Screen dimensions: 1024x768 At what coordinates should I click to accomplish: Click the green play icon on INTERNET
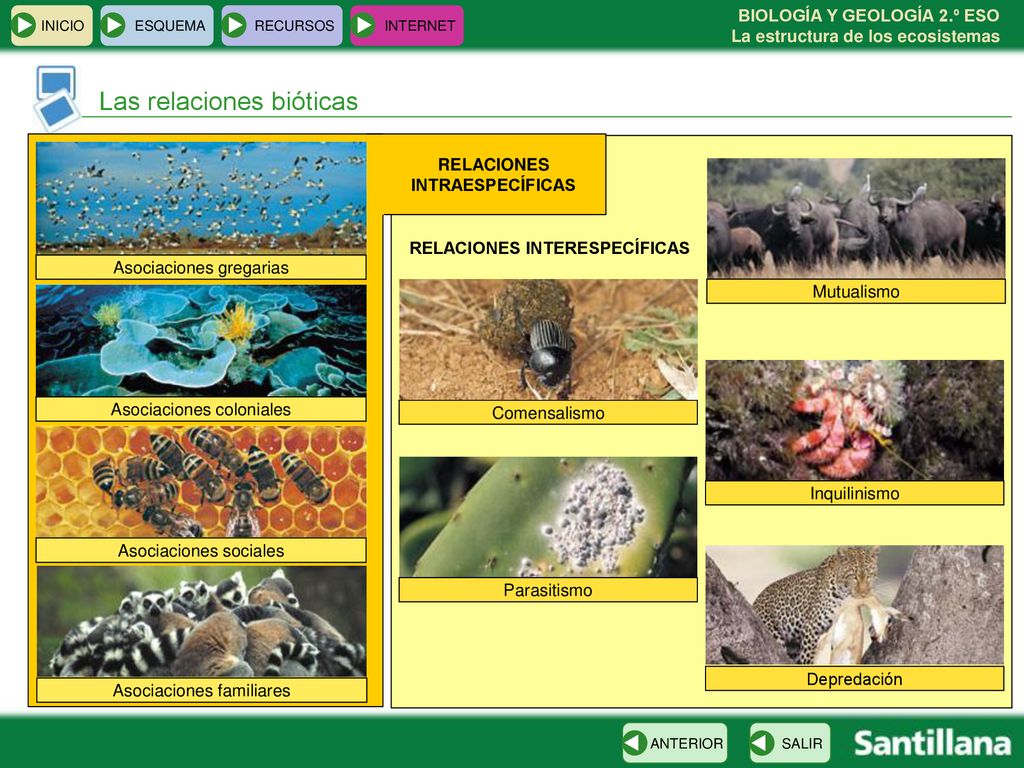364,25
